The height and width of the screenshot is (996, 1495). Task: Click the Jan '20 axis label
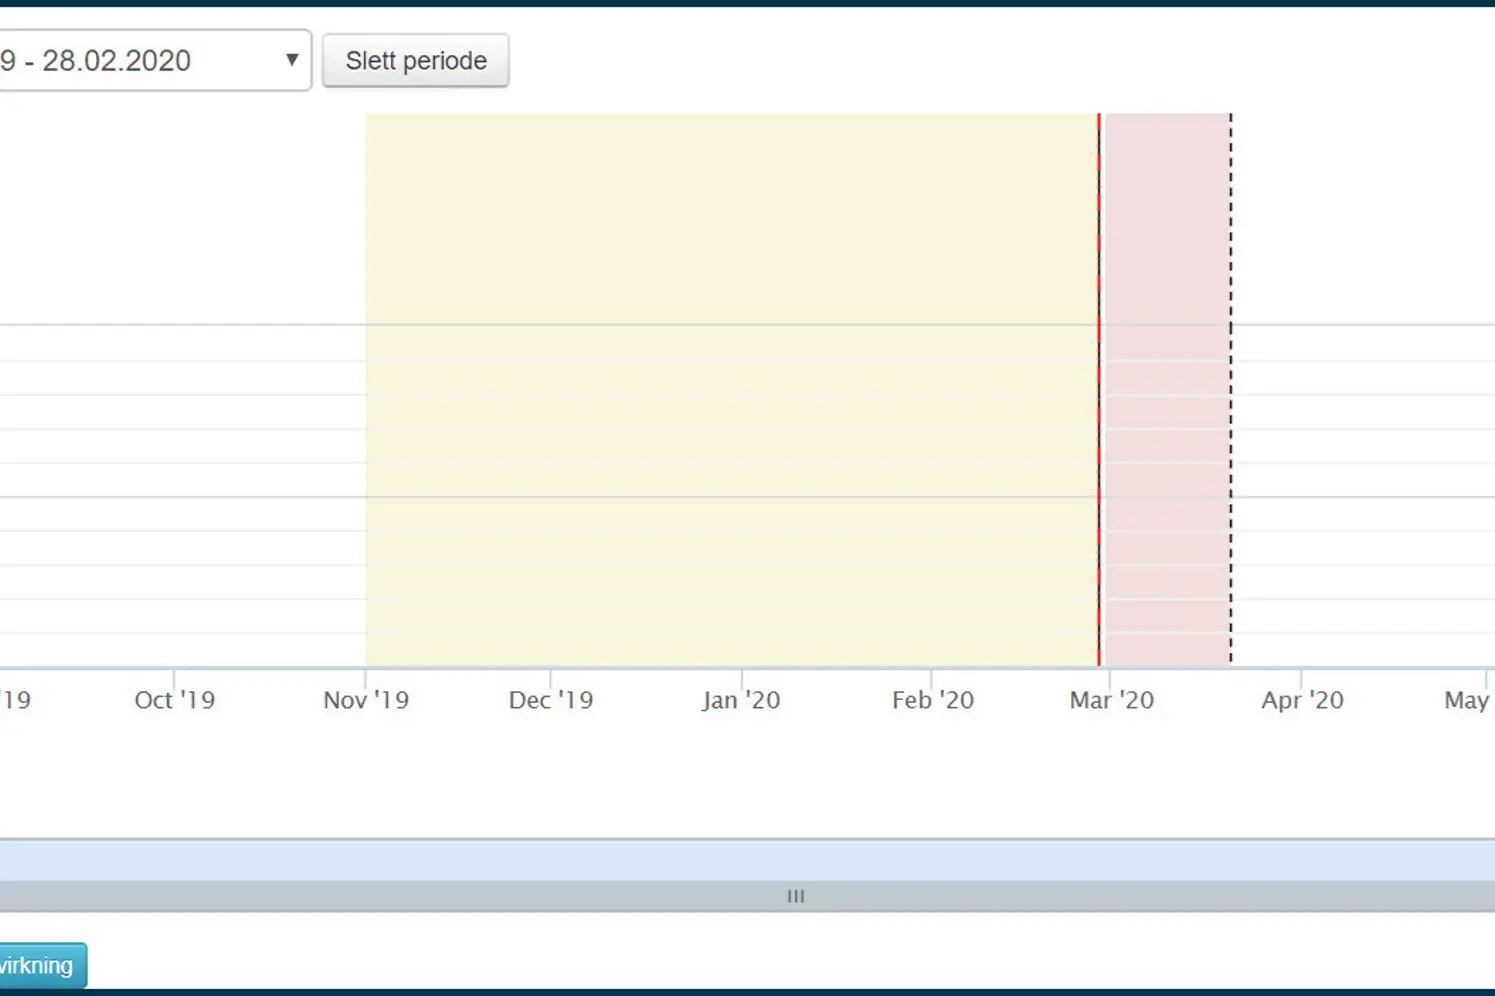pyautogui.click(x=741, y=700)
